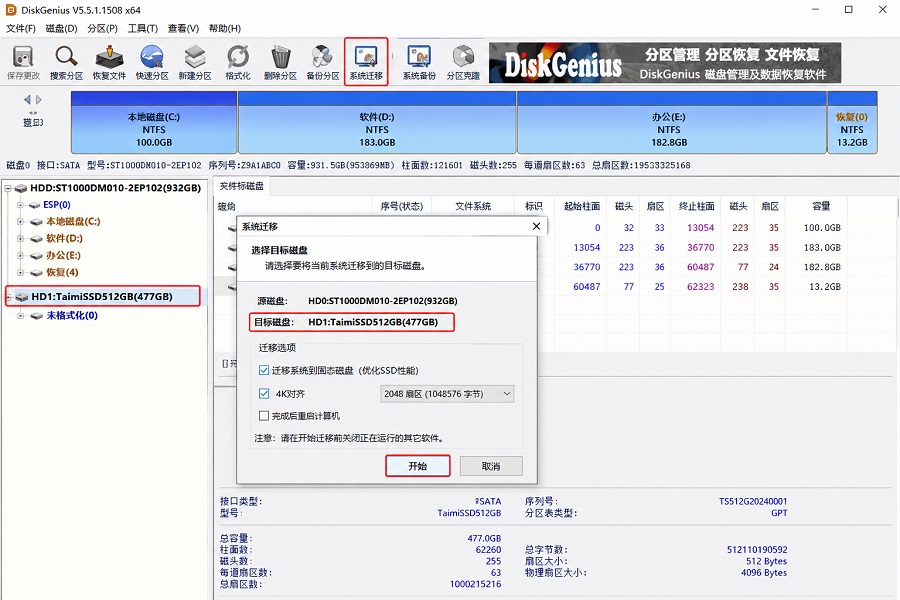Screen dimensions: 900x600
Task: Select 办公(E:) label in disk tree
Action: pyautogui.click(x=63, y=256)
